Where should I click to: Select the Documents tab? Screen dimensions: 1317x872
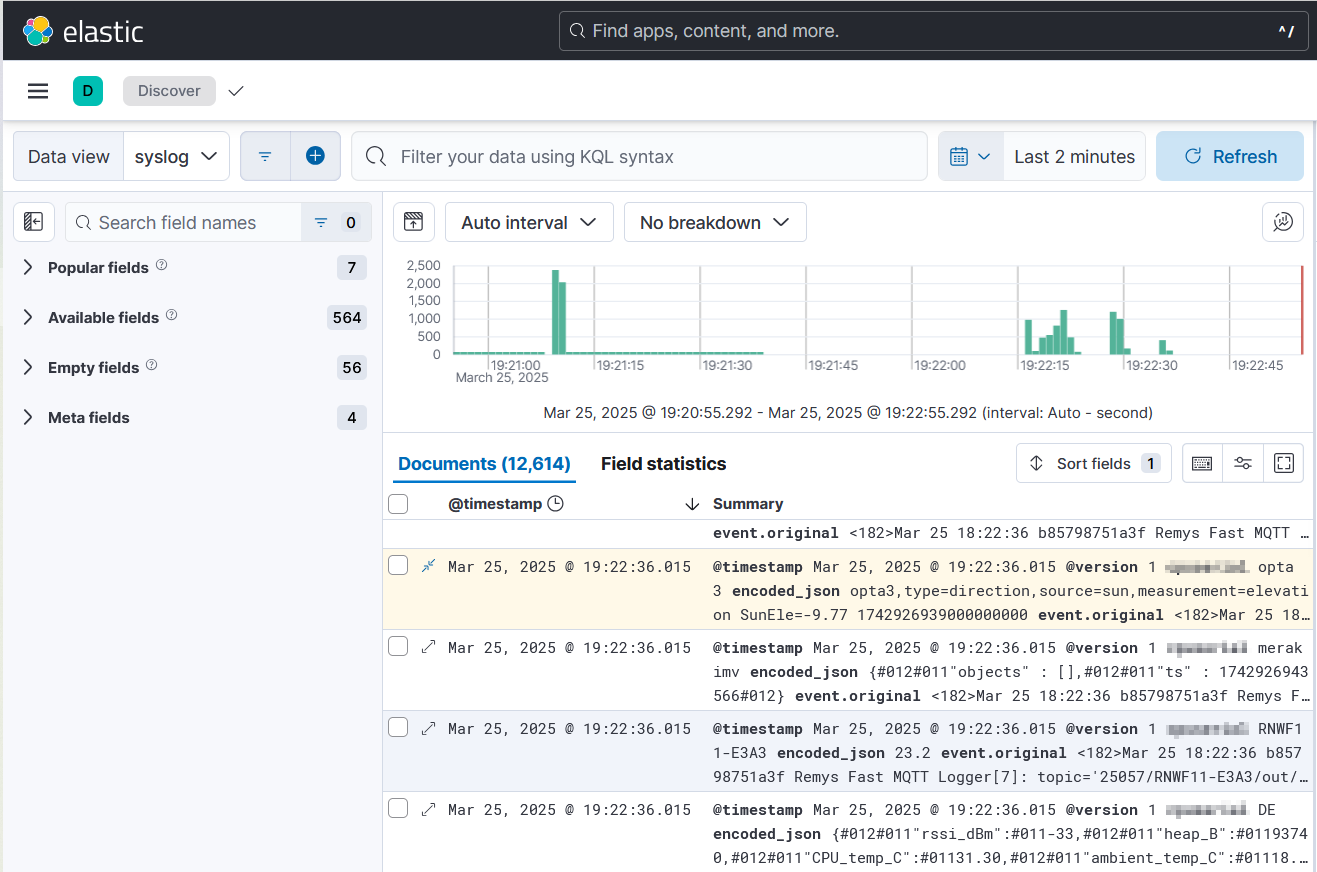pyautogui.click(x=484, y=463)
